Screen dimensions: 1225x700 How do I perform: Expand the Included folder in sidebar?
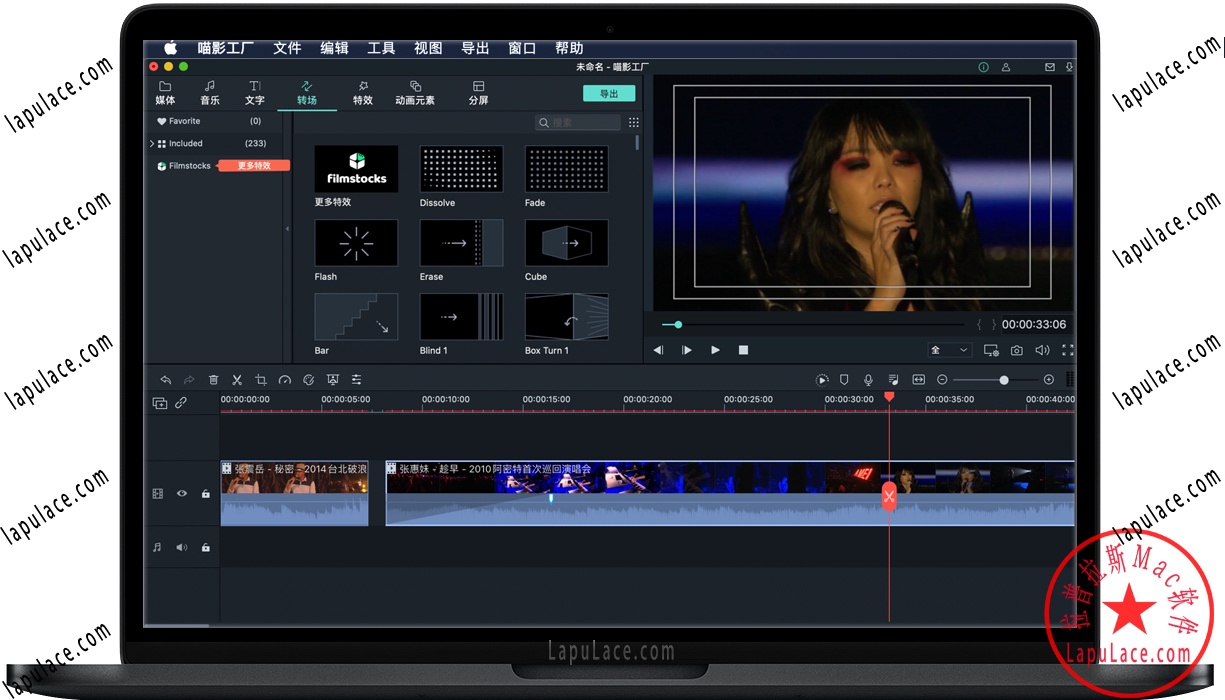pos(152,144)
